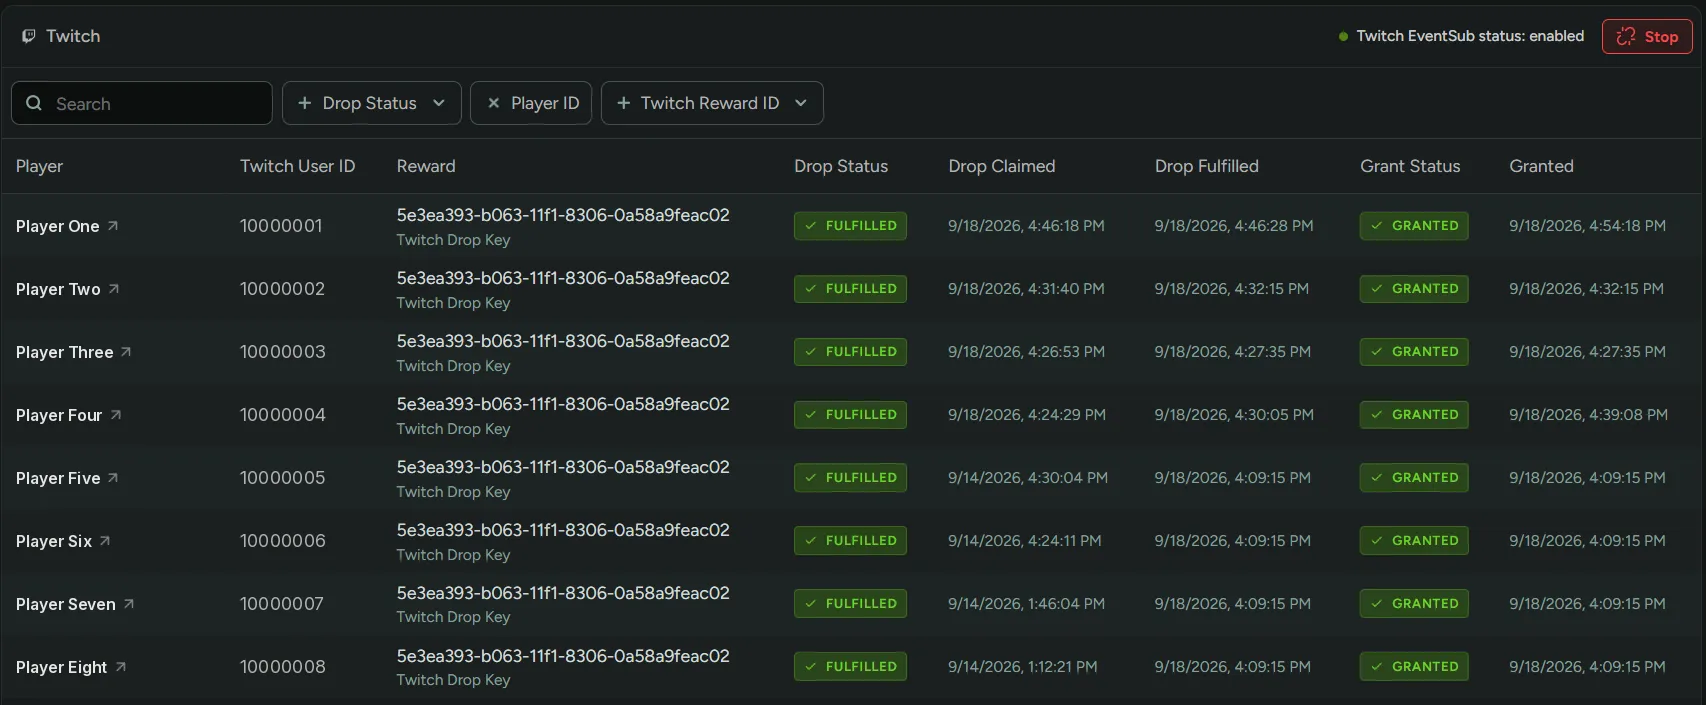Image resolution: width=1706 pixels, height=705 pixels.
Task: Open Player Two external link arrow
Action: [x=114, y=289]
